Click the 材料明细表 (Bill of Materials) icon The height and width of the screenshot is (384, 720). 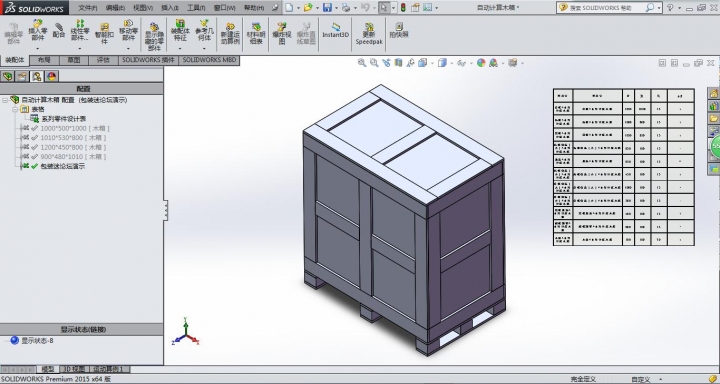(x=256, y=33)
